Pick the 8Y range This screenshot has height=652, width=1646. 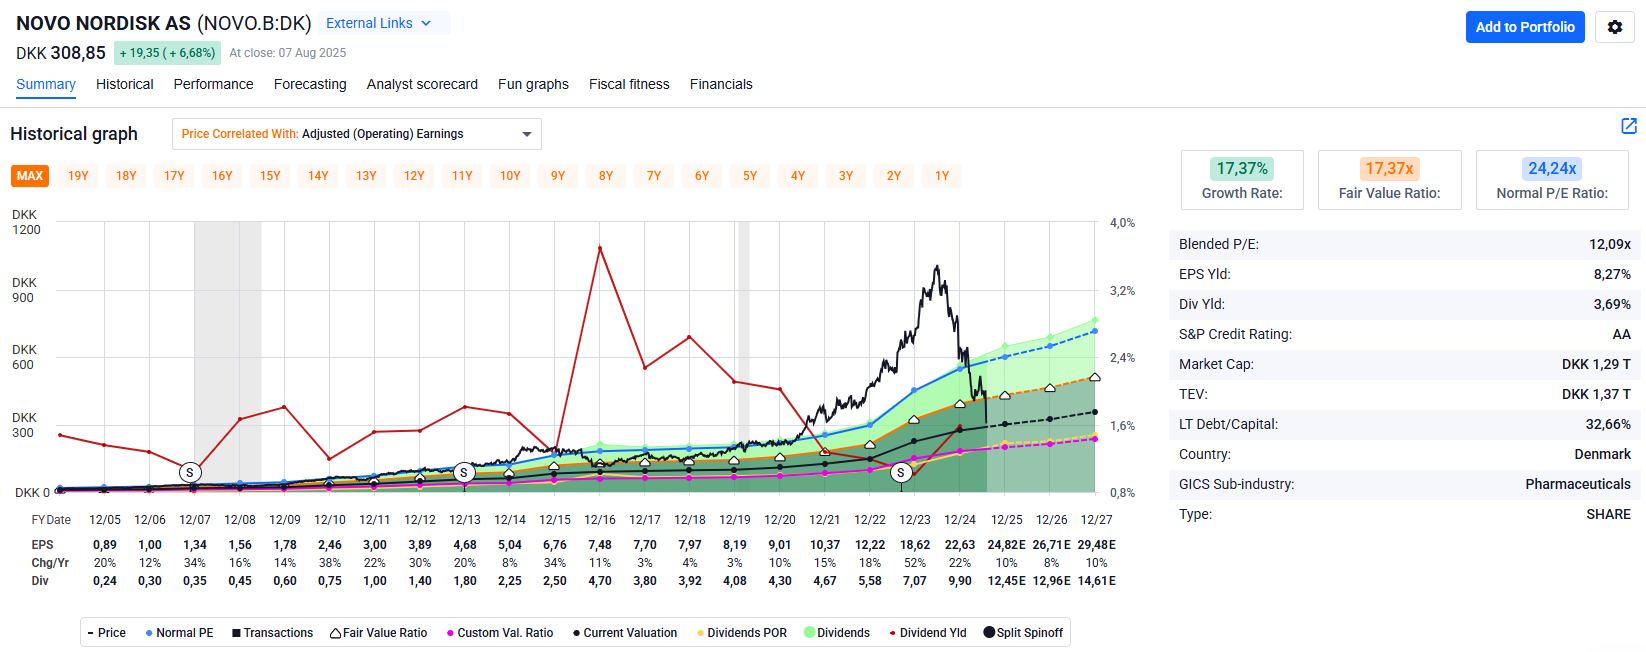[x=606, y=176]
